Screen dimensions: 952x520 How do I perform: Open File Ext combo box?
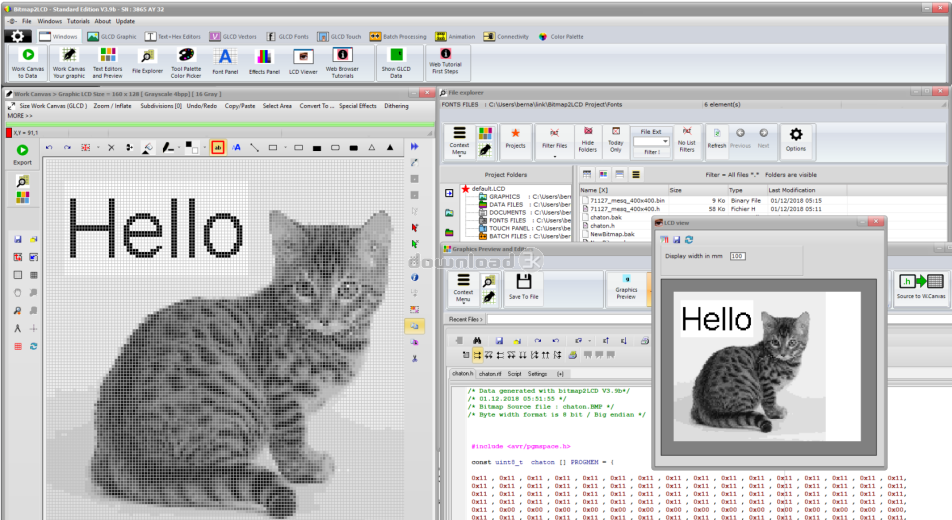tap(651, 142)
